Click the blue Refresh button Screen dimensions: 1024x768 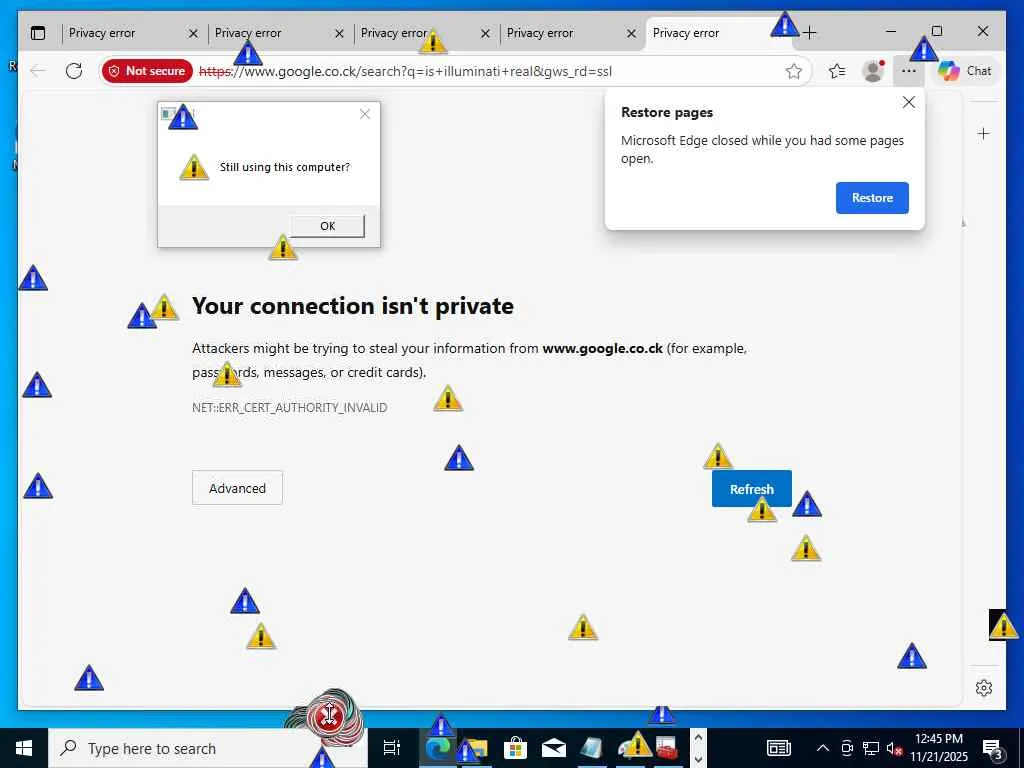pyautogui.click(x=752, y=488)
